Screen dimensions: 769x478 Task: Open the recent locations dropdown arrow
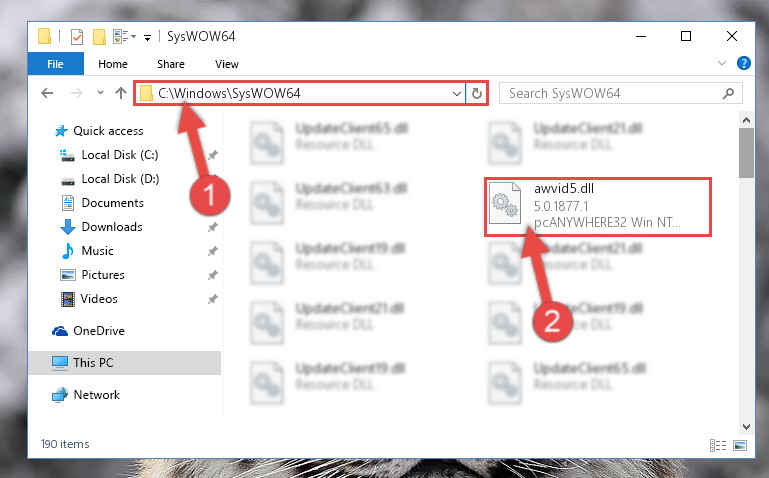pyautogui.click(x=100, y=92)
